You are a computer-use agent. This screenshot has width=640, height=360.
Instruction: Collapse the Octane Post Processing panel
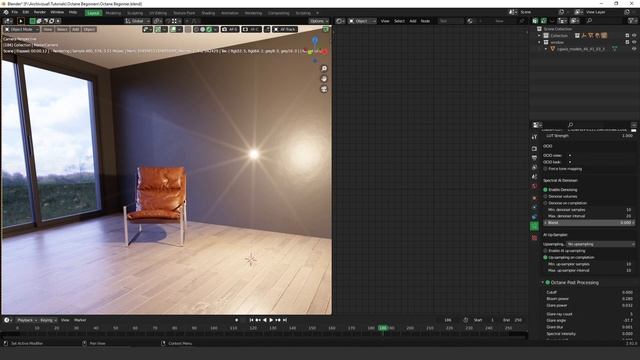click(x=542, y=282)
